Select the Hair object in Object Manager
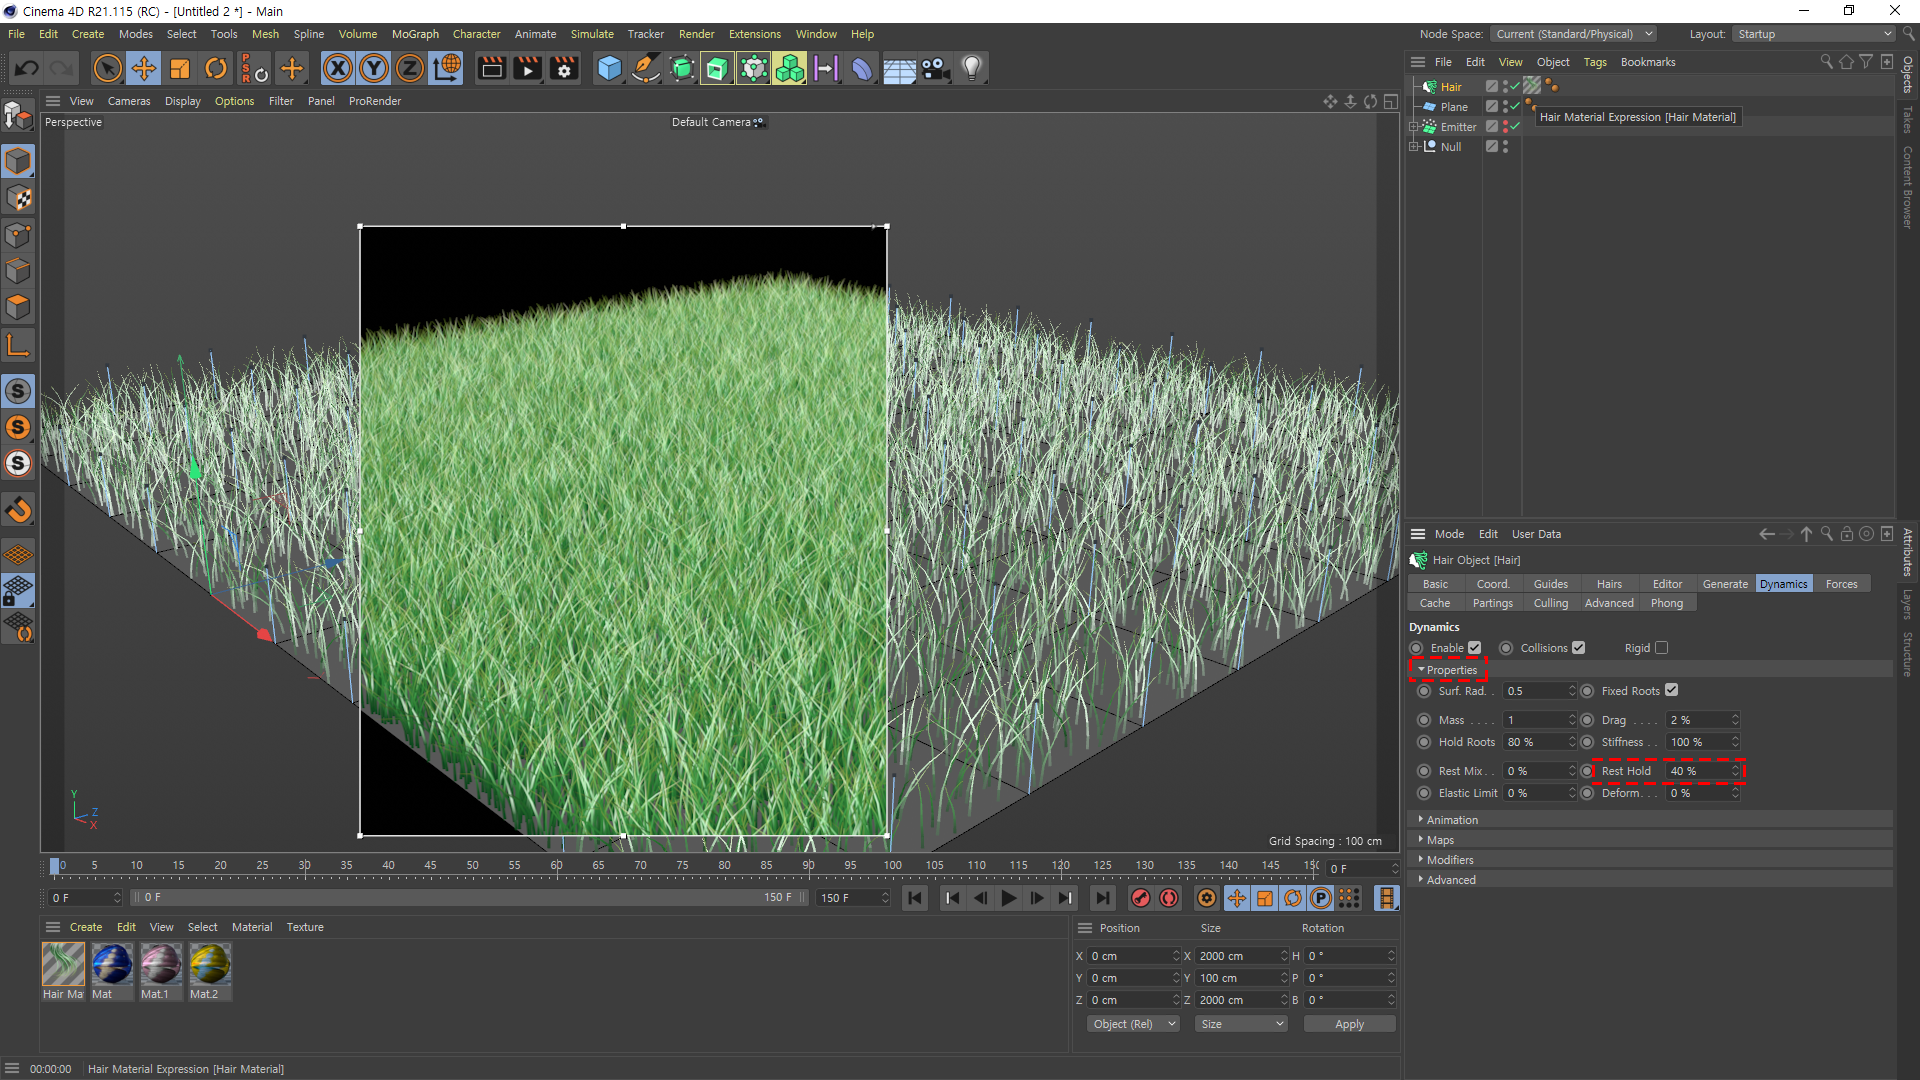 point(1450,87)
